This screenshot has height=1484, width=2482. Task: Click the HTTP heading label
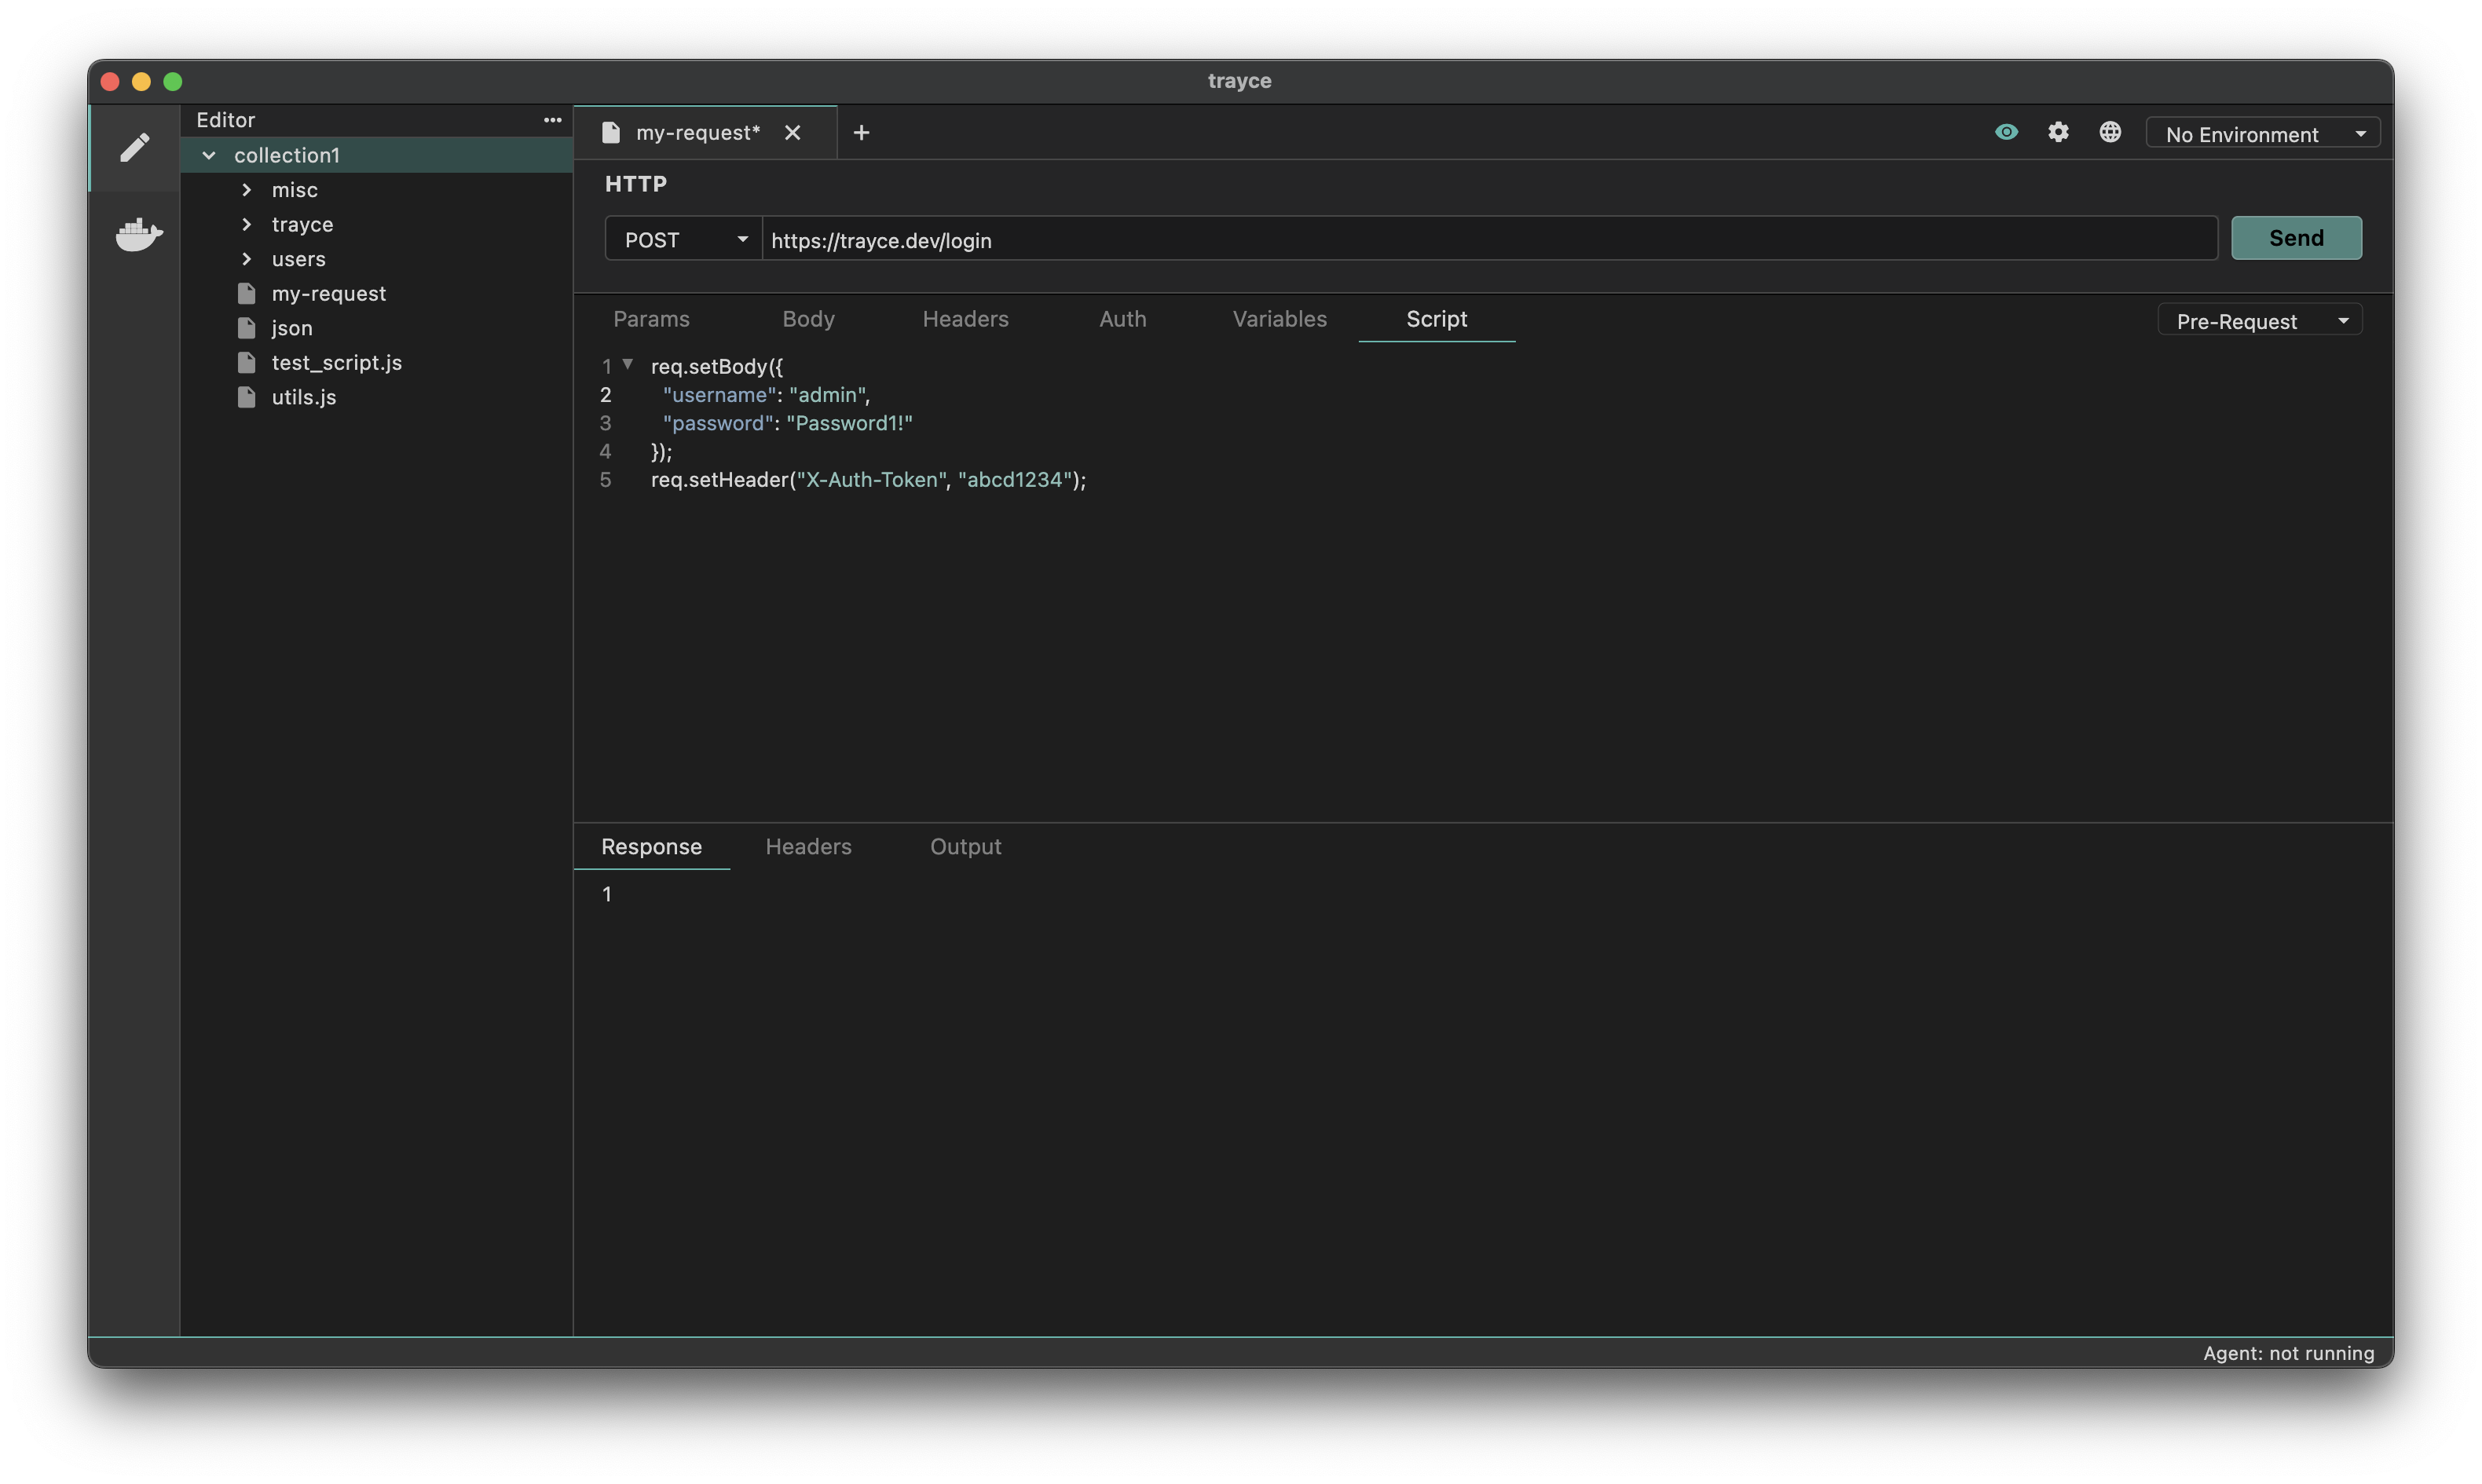pos(635,184)
